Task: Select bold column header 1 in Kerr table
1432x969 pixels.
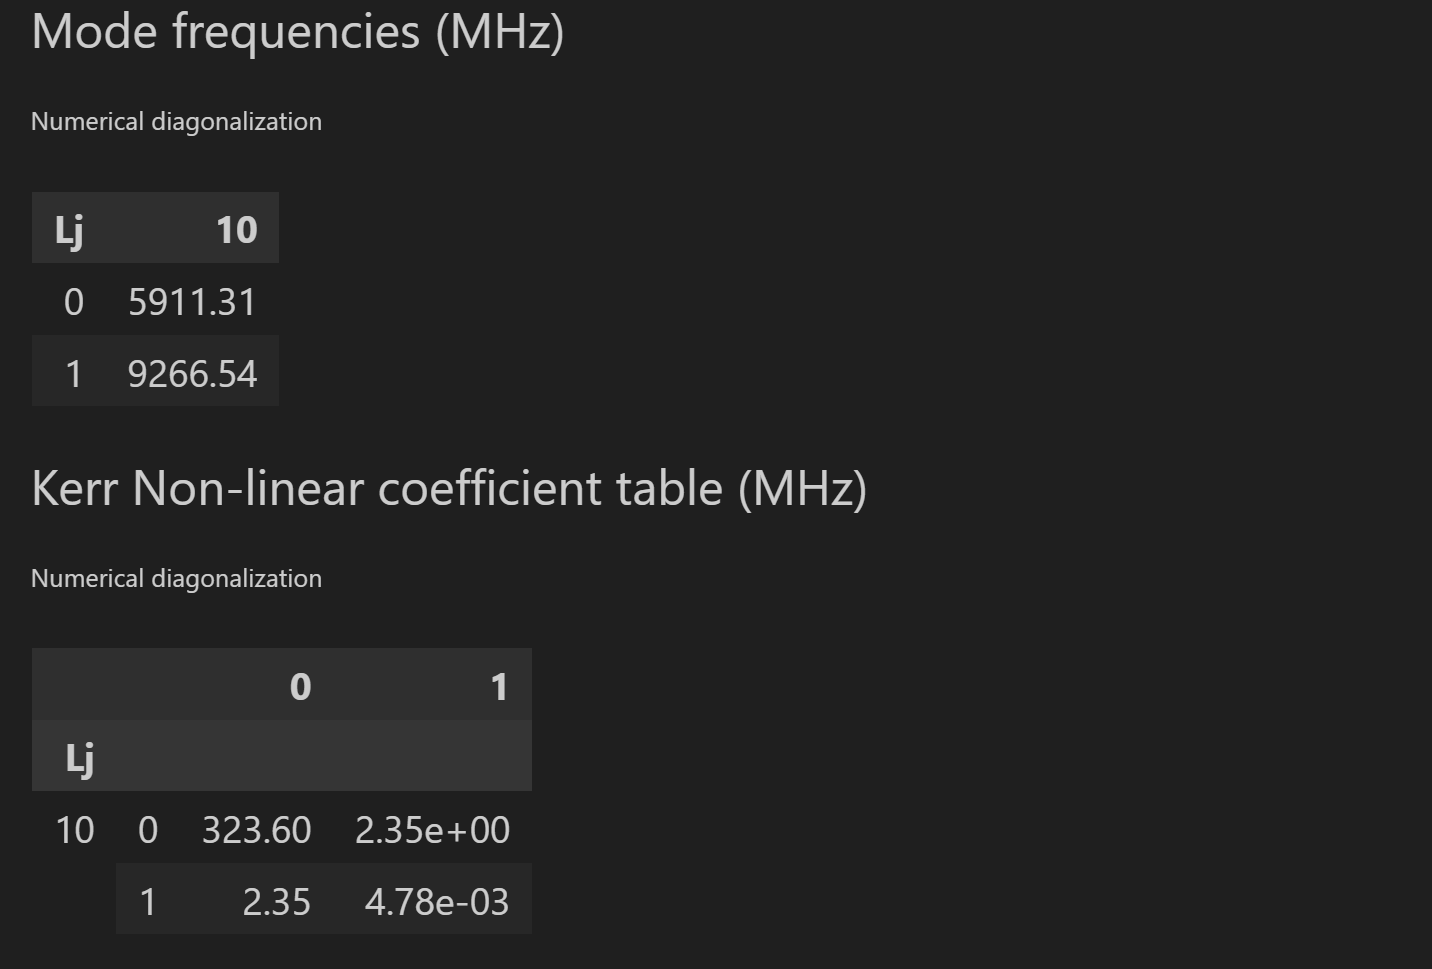Action: coord(499,686)
